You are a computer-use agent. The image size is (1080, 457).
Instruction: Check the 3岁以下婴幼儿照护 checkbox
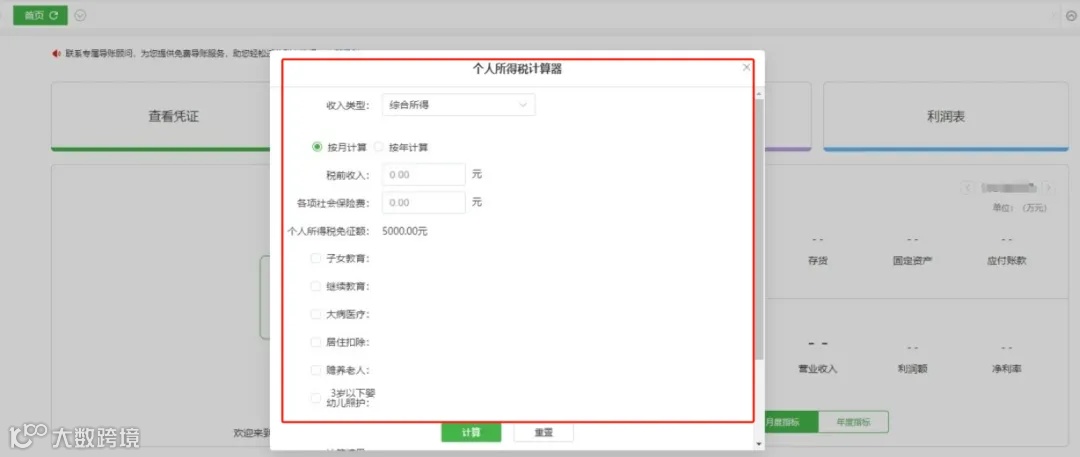click(315, 398)
